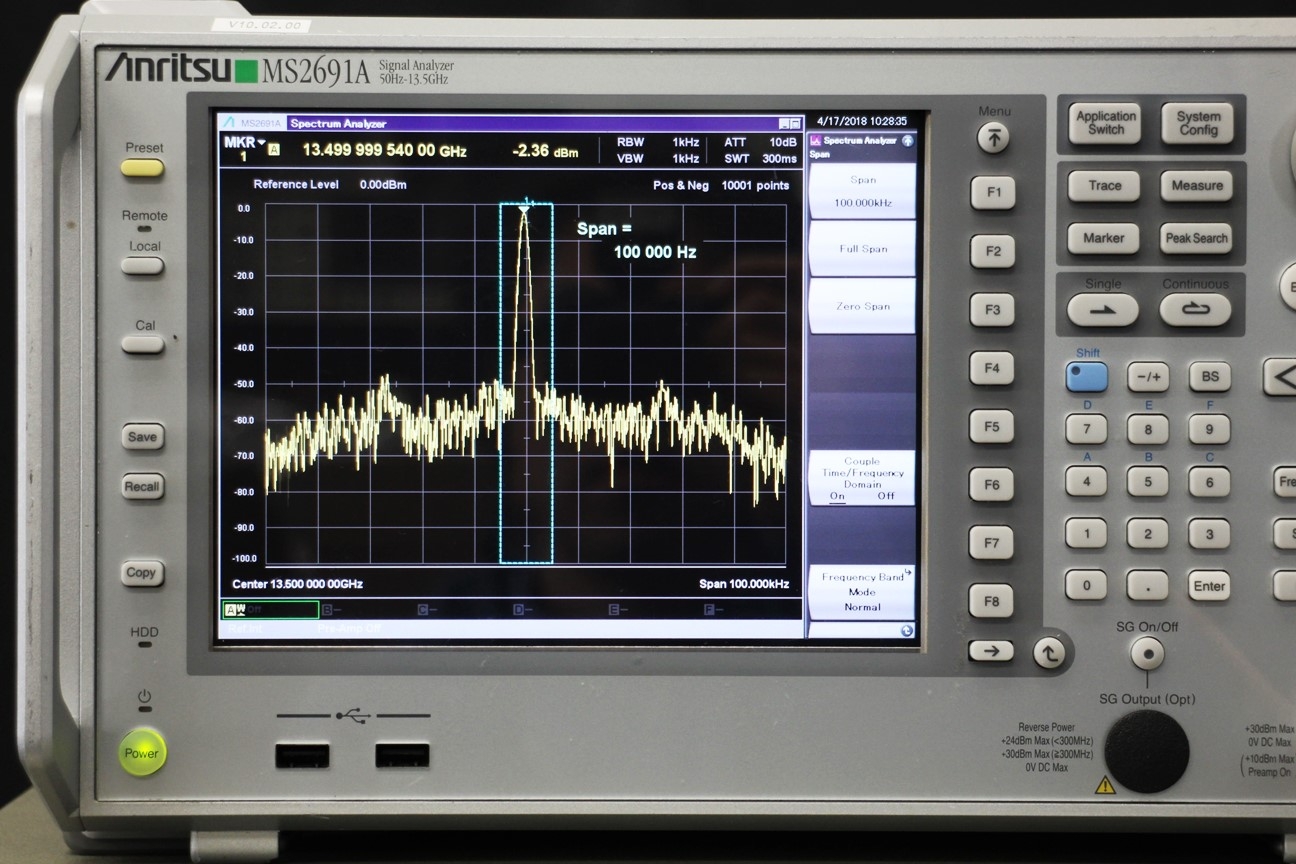Toggle the blue Shift key
The image size is (1296, 864).
(1087, 377)
